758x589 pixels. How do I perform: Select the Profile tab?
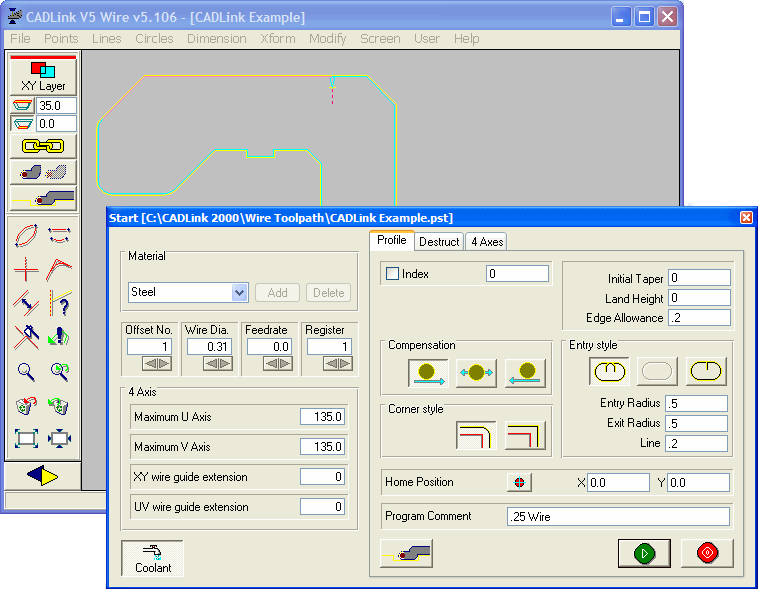pyautogui.click(x=392, y=240)
